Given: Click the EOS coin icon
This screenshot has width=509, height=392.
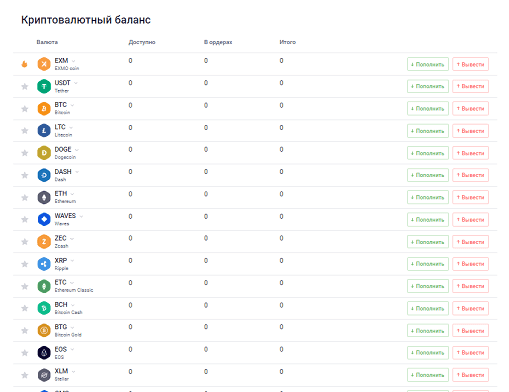Looking at the screenshot, I should pyautogui.click(x=44, y=353).
